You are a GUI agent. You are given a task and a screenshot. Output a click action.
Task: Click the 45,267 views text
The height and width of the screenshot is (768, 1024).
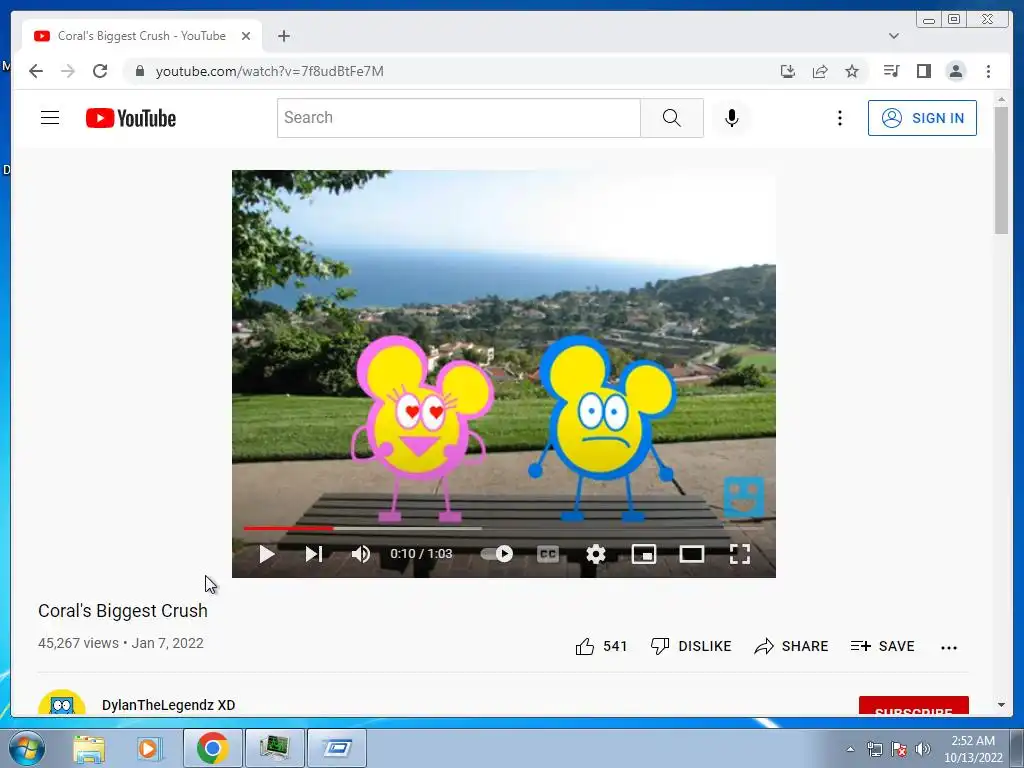(x=78, y=643)
